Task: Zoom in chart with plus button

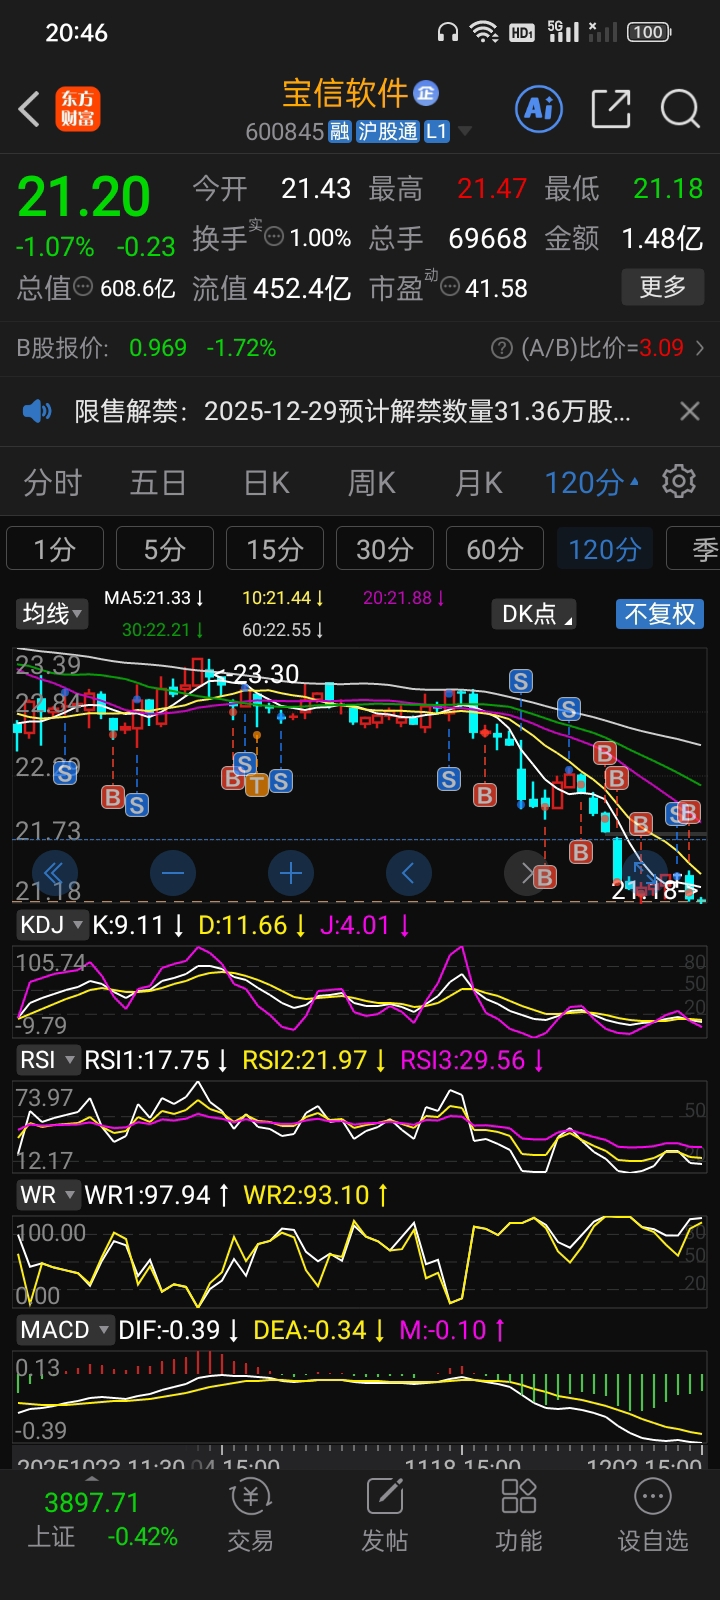Action: [291, 873]
